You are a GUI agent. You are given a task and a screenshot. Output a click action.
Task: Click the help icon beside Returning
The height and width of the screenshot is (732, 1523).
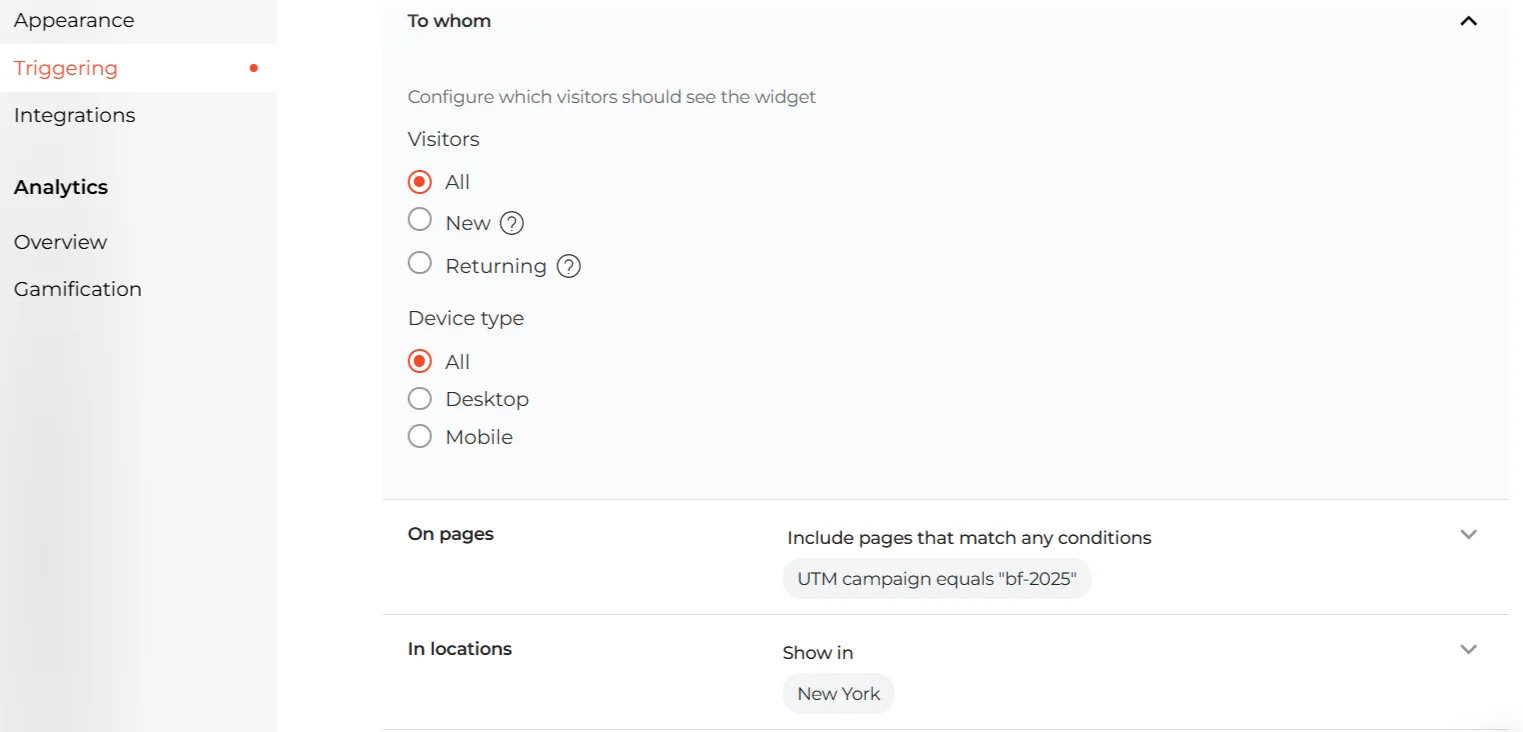(569, 266)
